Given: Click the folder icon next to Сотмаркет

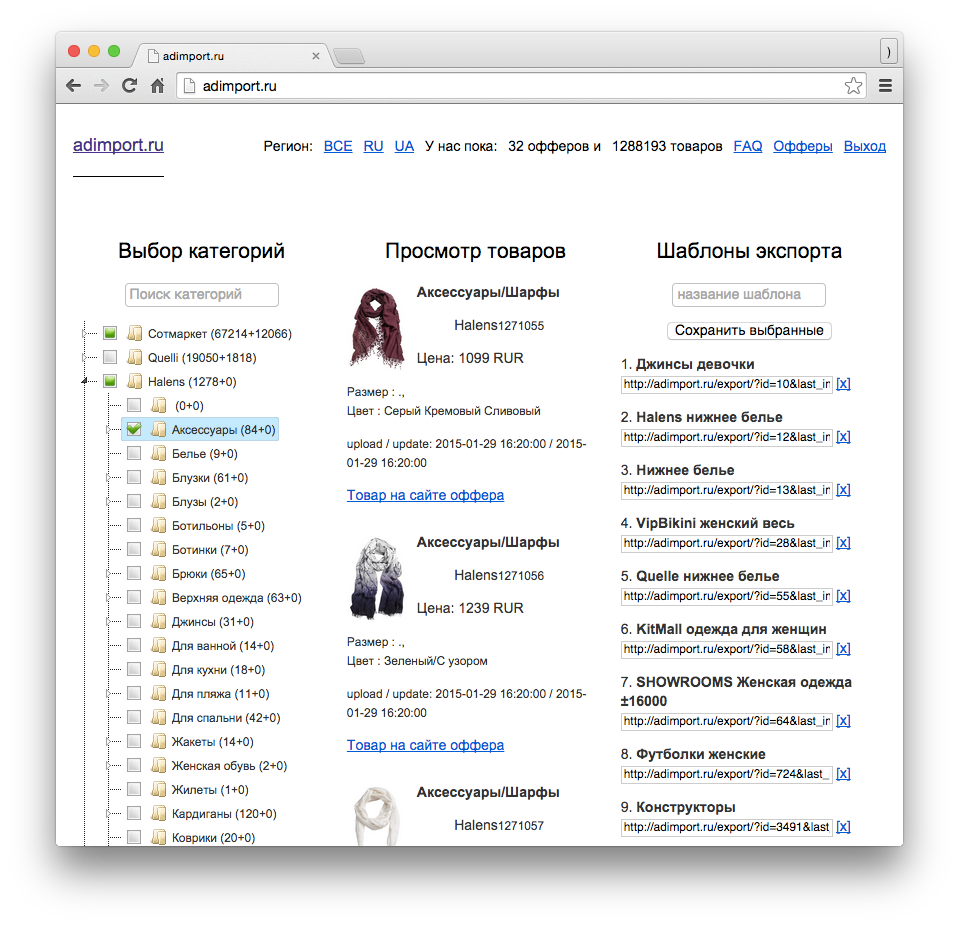Looking at the screenshot, I should pos(135,334).
